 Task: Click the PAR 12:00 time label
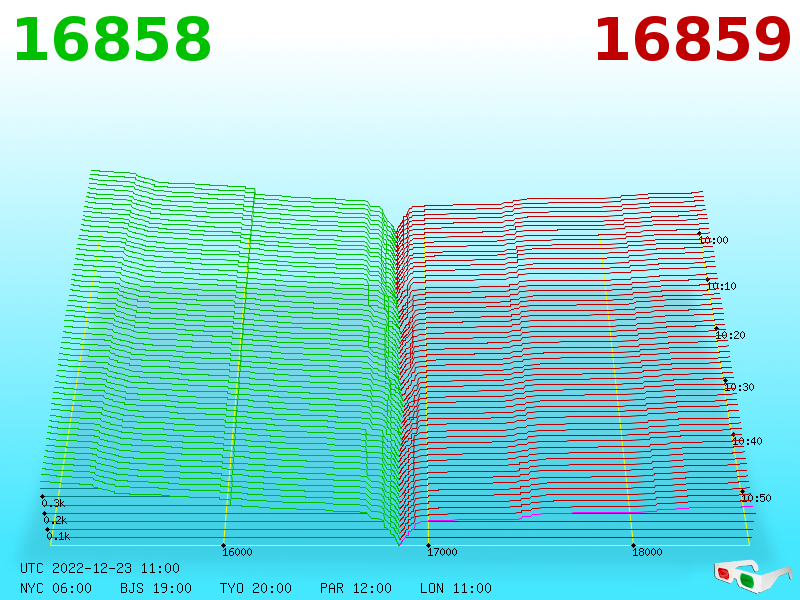(x=356, y=588)
